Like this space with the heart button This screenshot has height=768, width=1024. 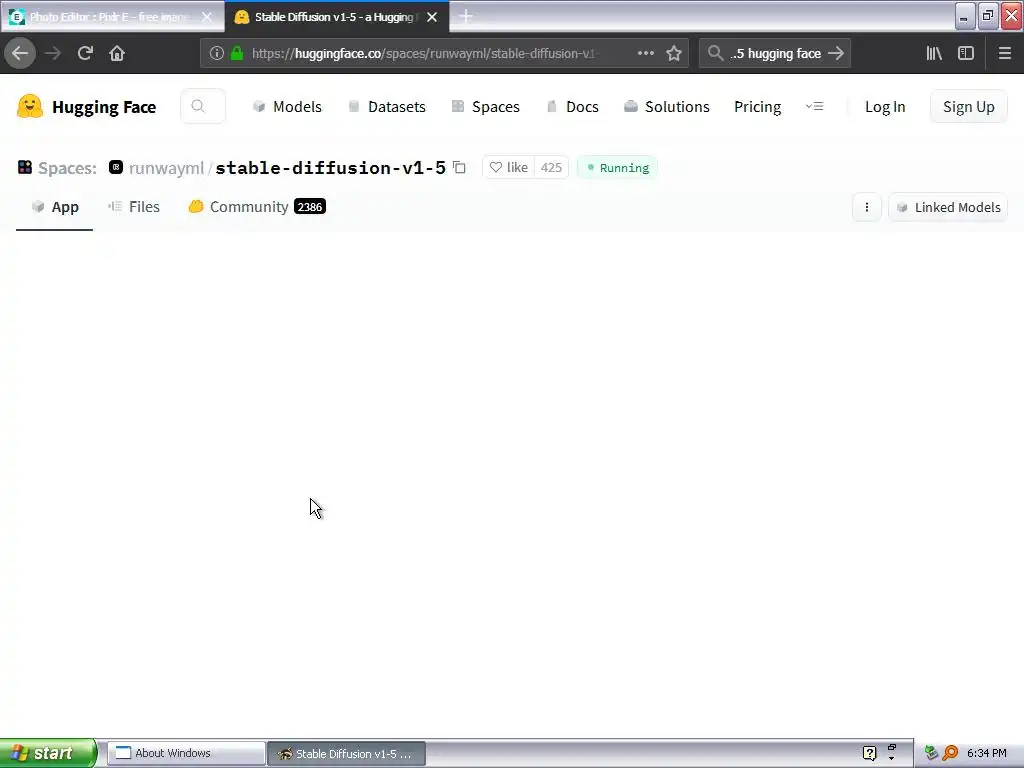coord(509,168)
